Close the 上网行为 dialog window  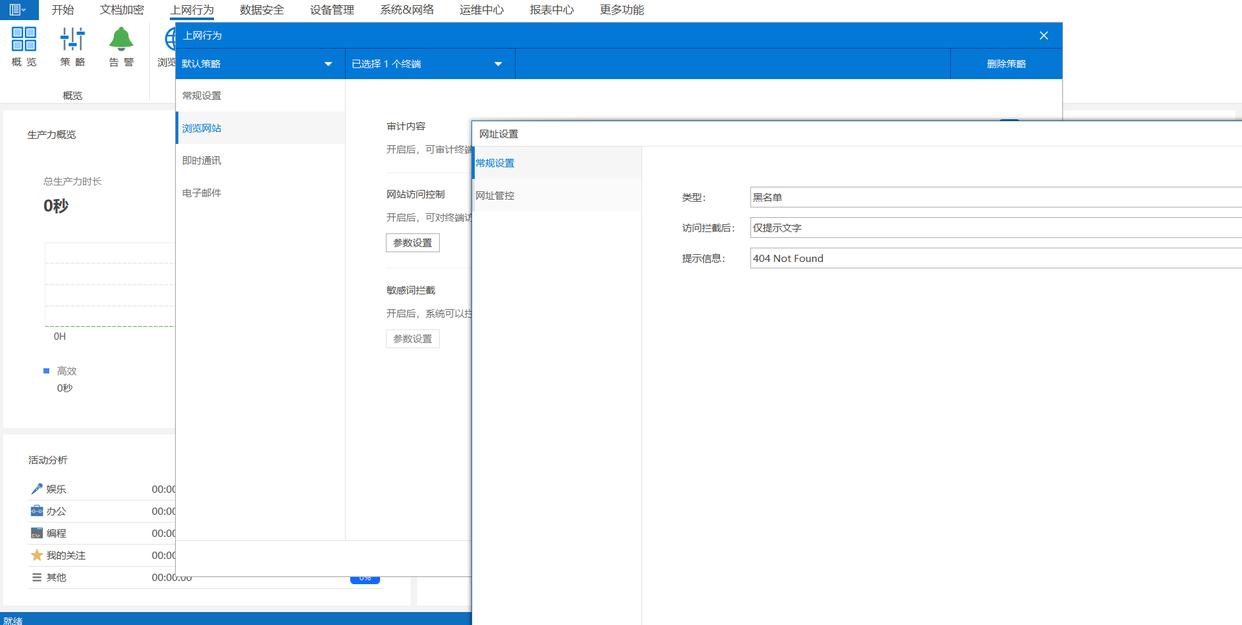1044,35
